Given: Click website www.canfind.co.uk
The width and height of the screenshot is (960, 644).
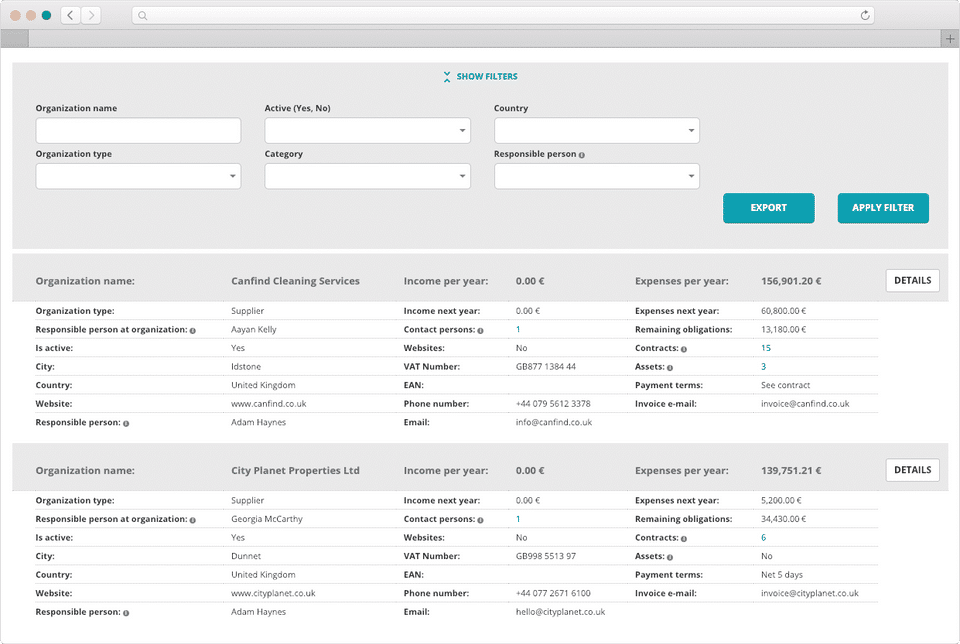Looking at the screenshot, I should pos(269,404).
